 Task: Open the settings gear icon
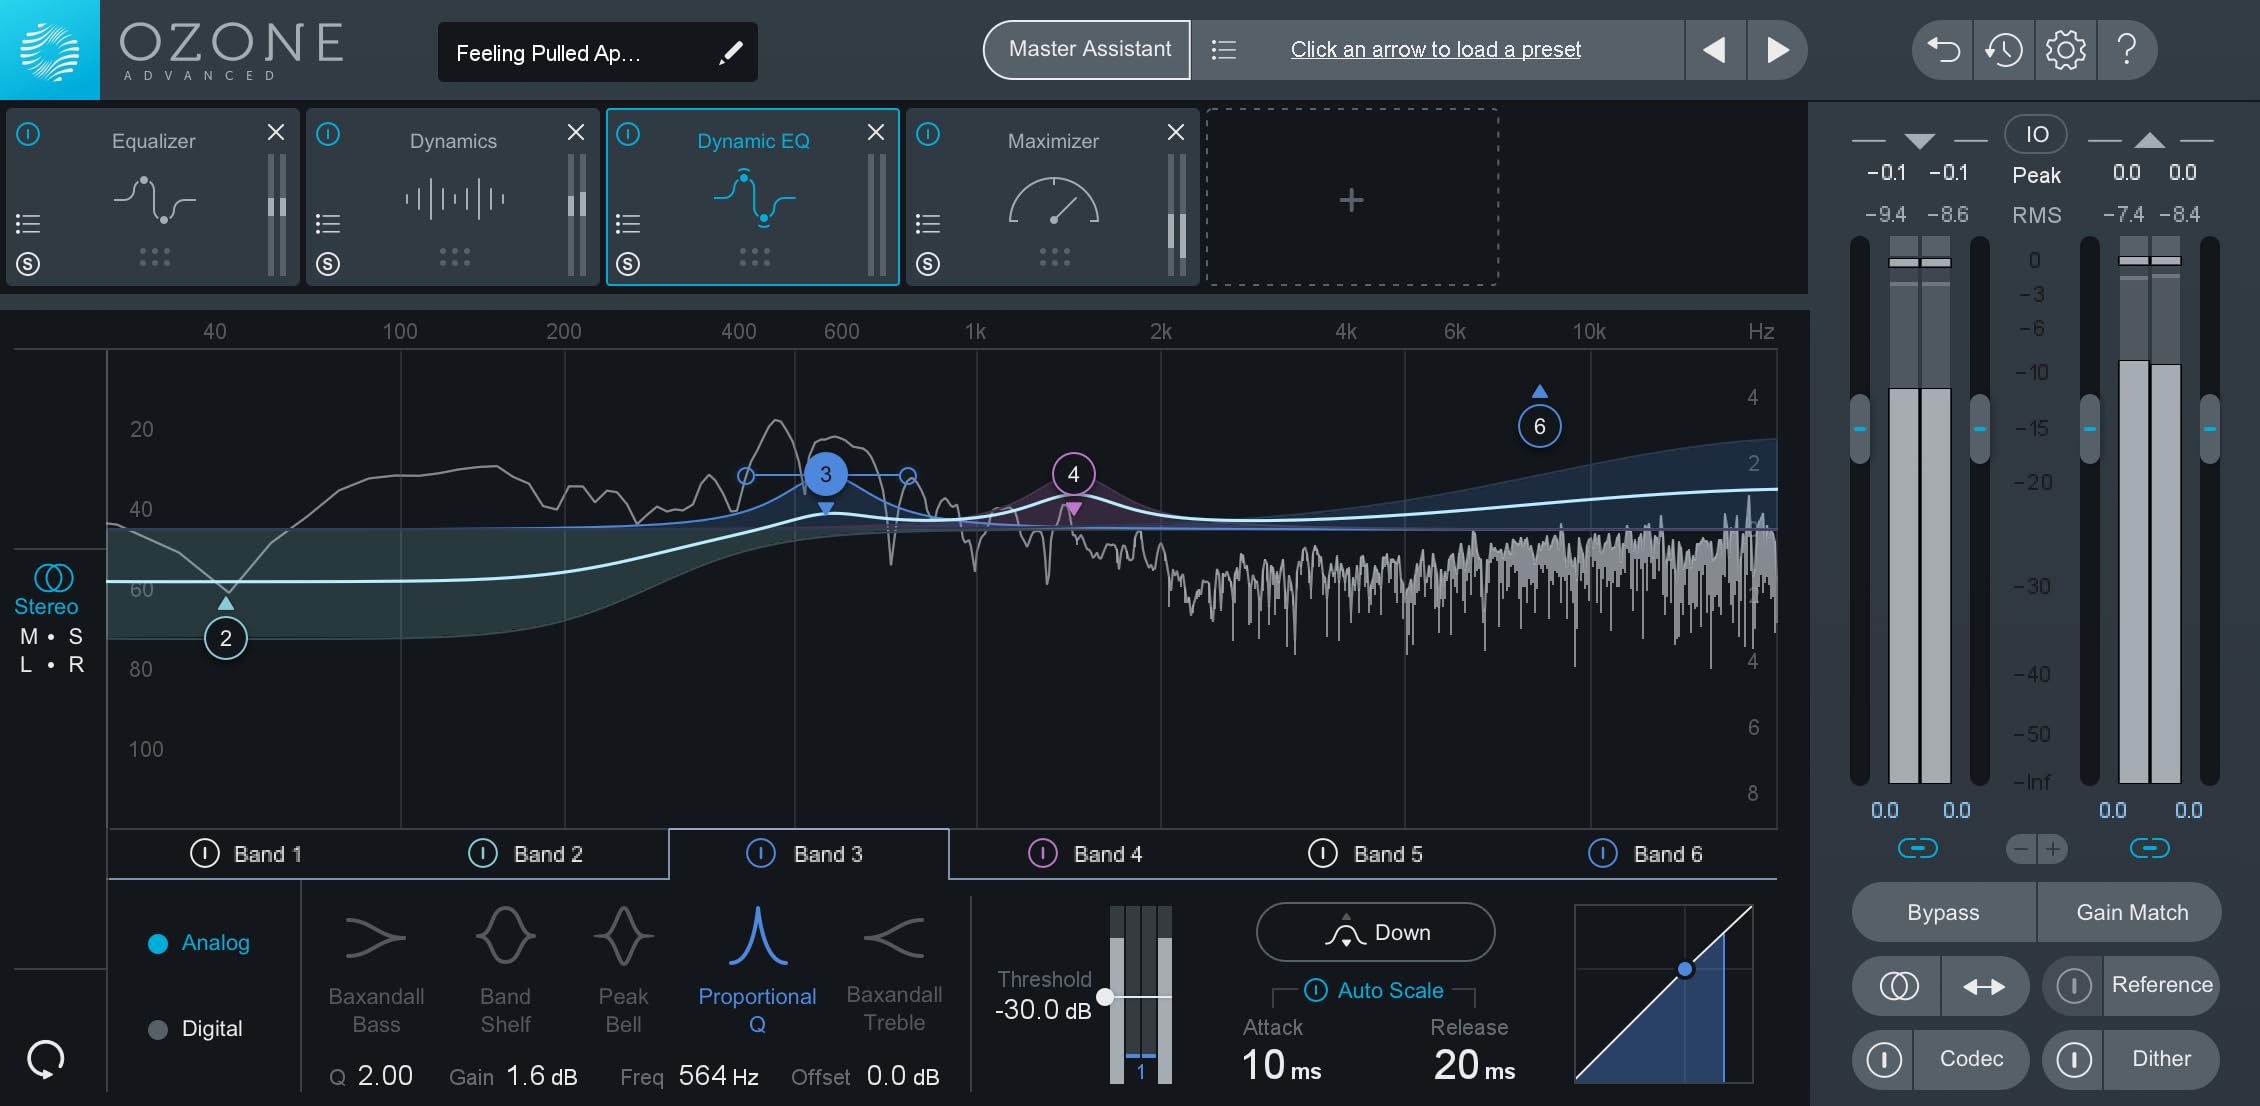pyautogui.click(x=2065, y=49)
